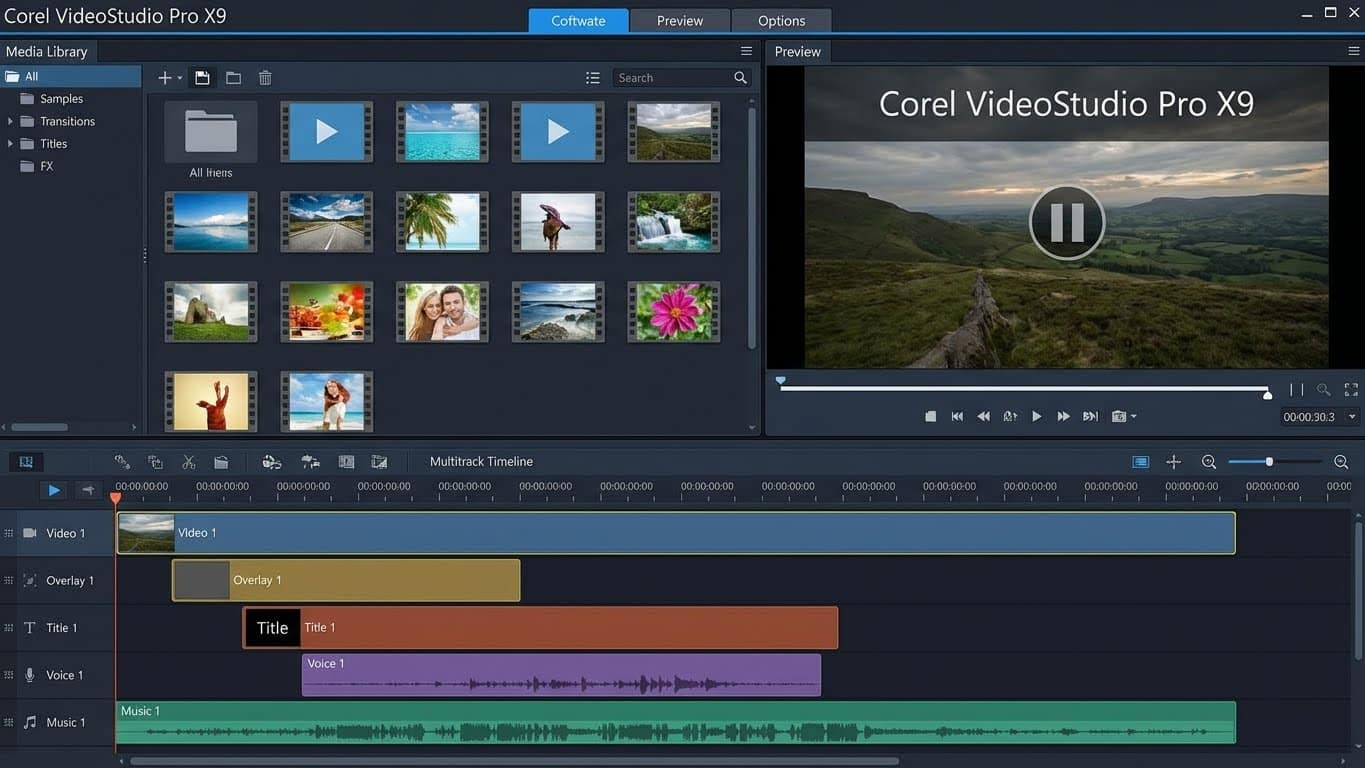Screen dimensions: 1365x768
Task: Click the fast-forward playback button
Action: click(x=1063, y=416)
